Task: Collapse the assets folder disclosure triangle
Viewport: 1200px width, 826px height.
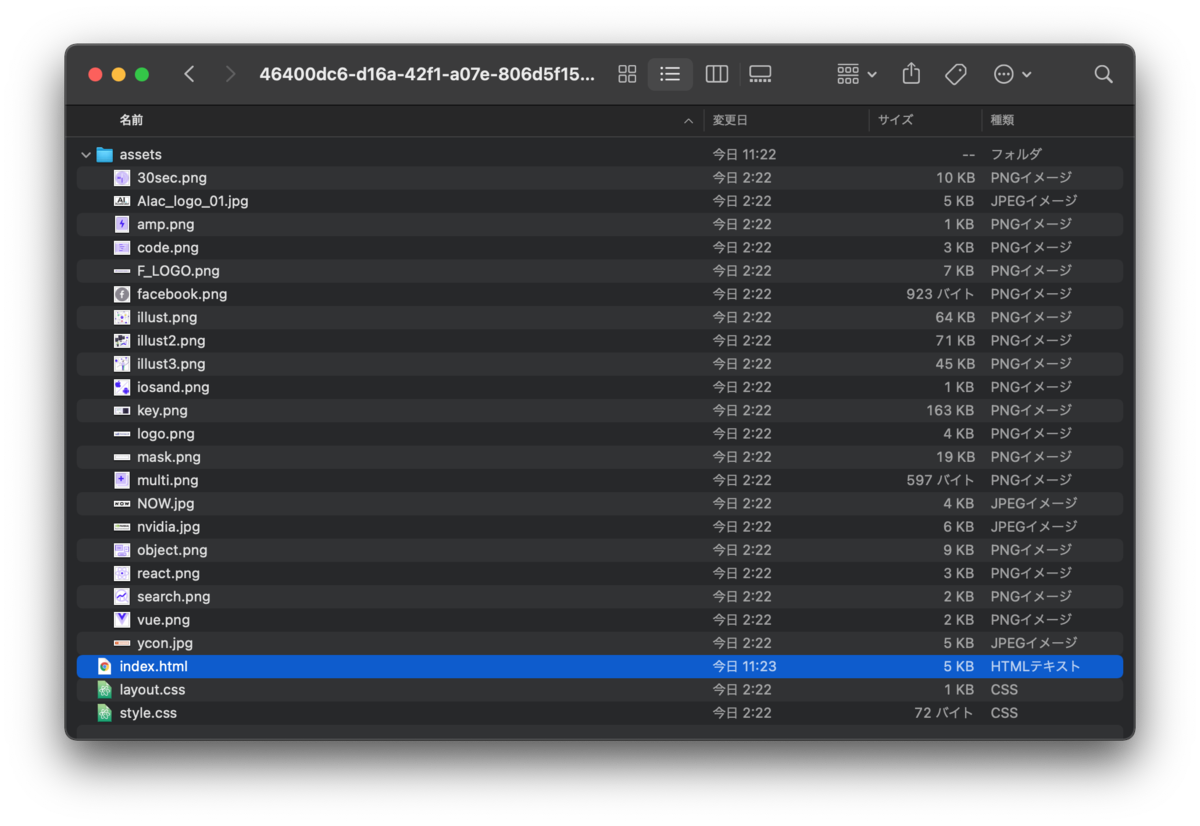Action: tap(85, 155)
